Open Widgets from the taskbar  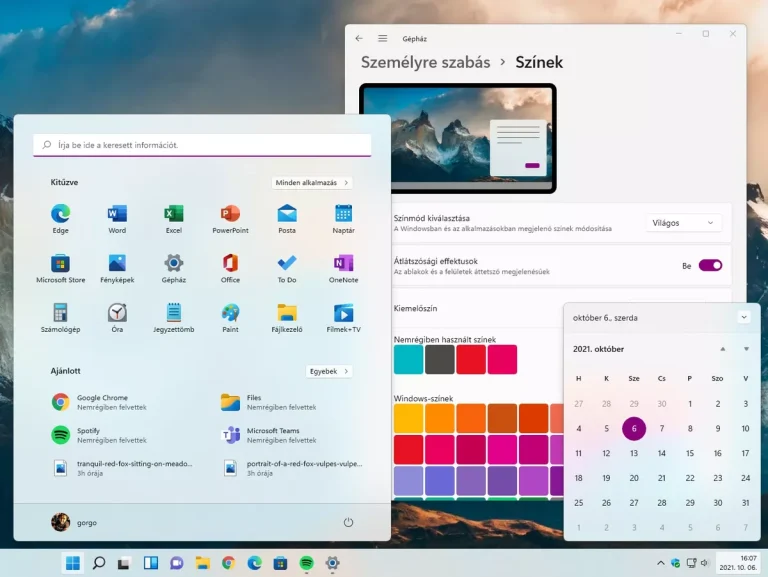[x=150, y=563]
